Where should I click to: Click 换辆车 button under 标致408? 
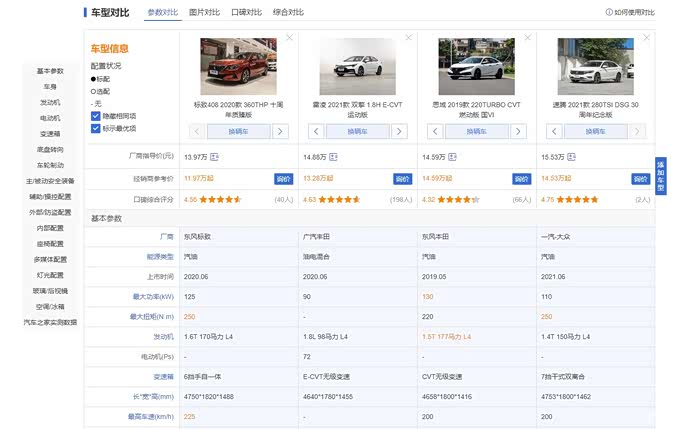click(238, 131)
